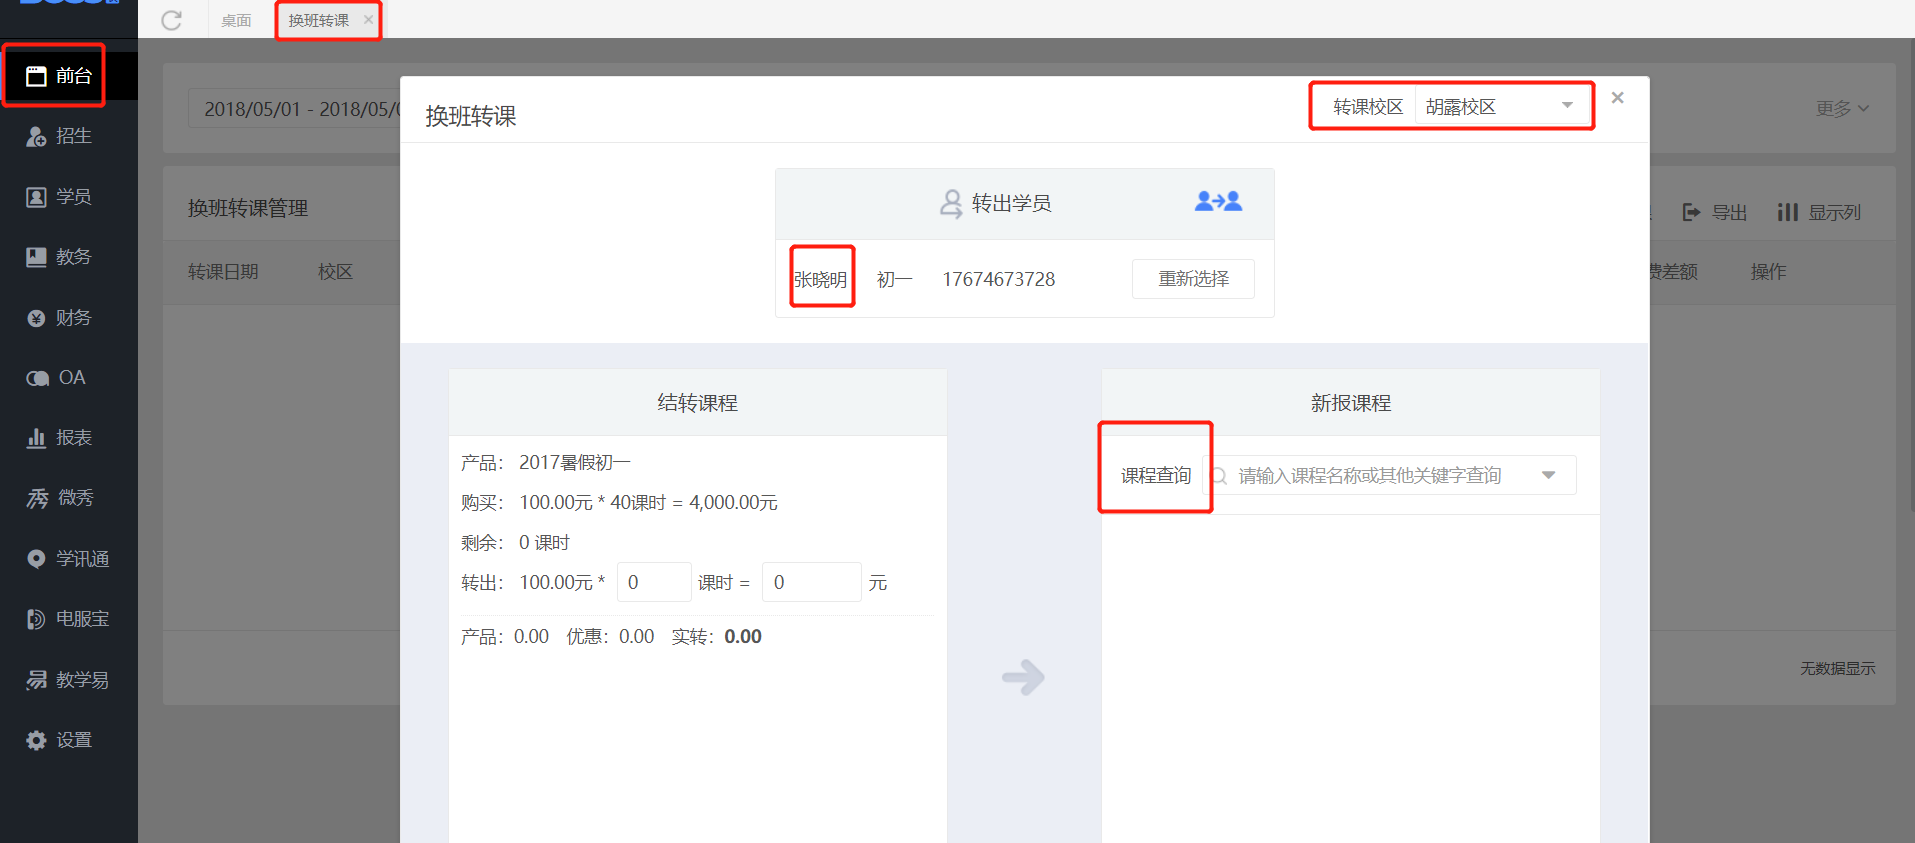
Task: Open the 微秀 sidebar section
Action: click(59, 498)
